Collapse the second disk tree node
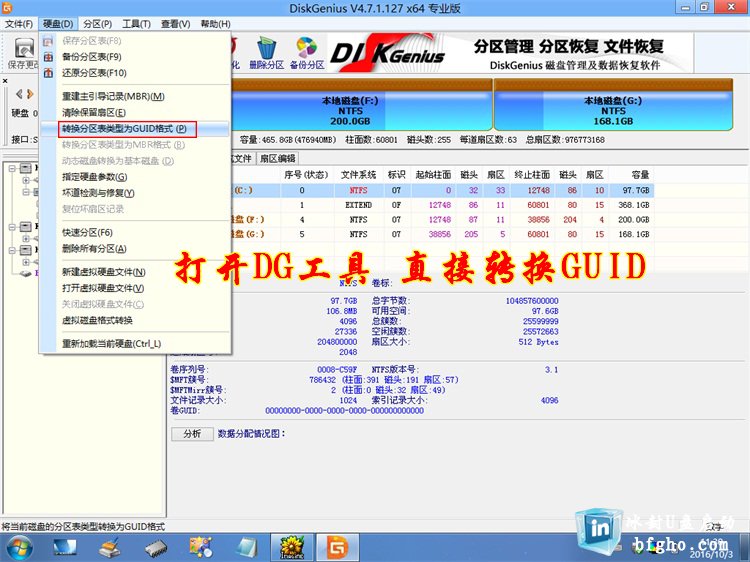The height and width of the screenshot is (562, 750). [12, 227]
